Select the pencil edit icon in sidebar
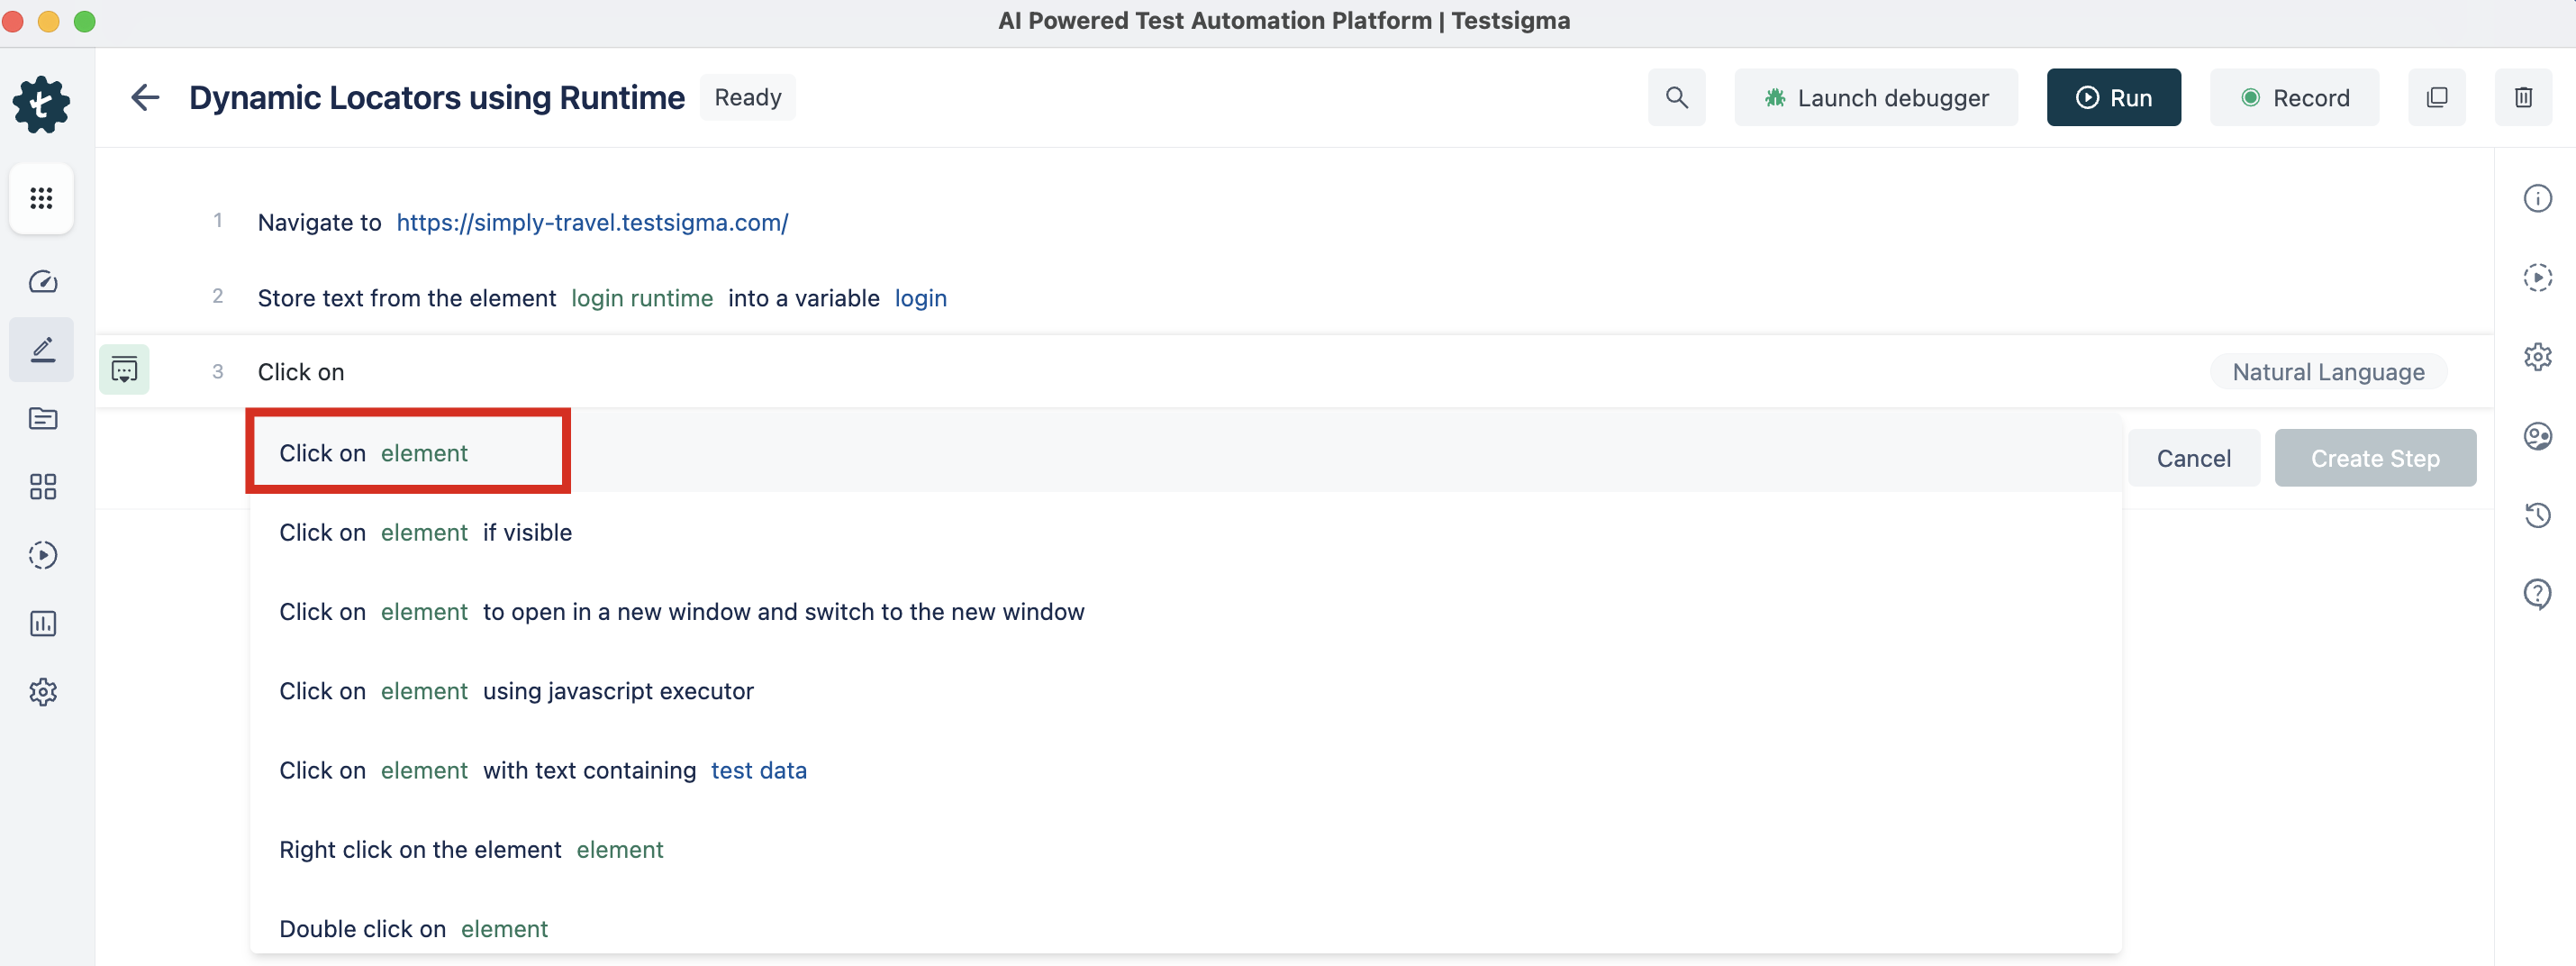The image size is (2576, 966). click(42, 349)
